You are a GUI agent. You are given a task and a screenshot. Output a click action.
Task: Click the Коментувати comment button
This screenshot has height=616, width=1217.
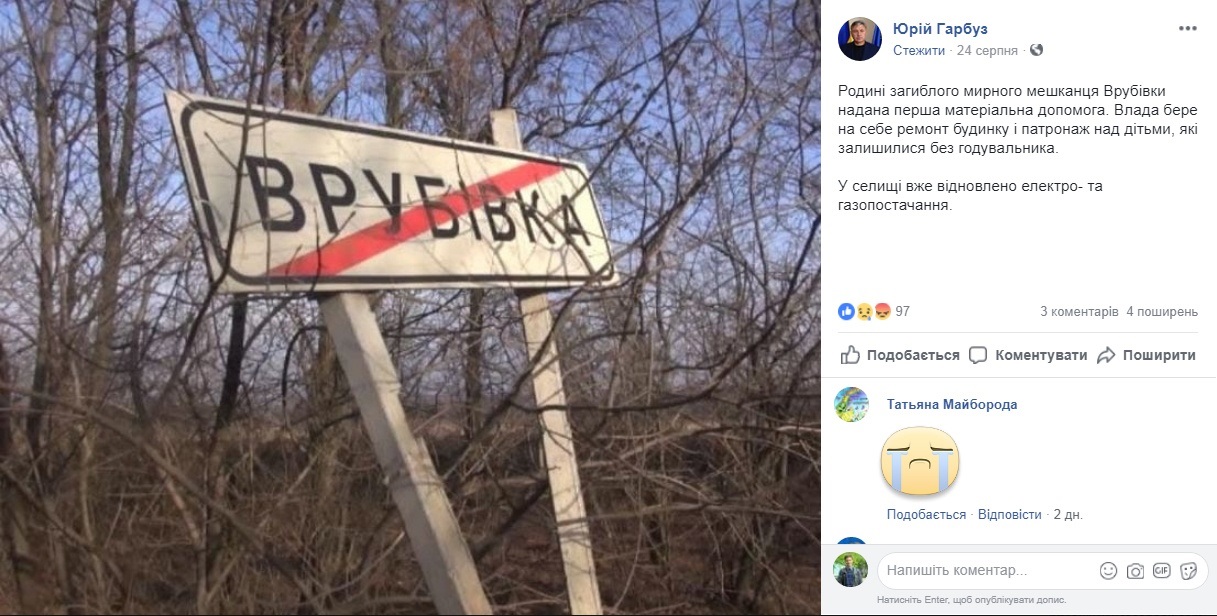pos(1028,355)
